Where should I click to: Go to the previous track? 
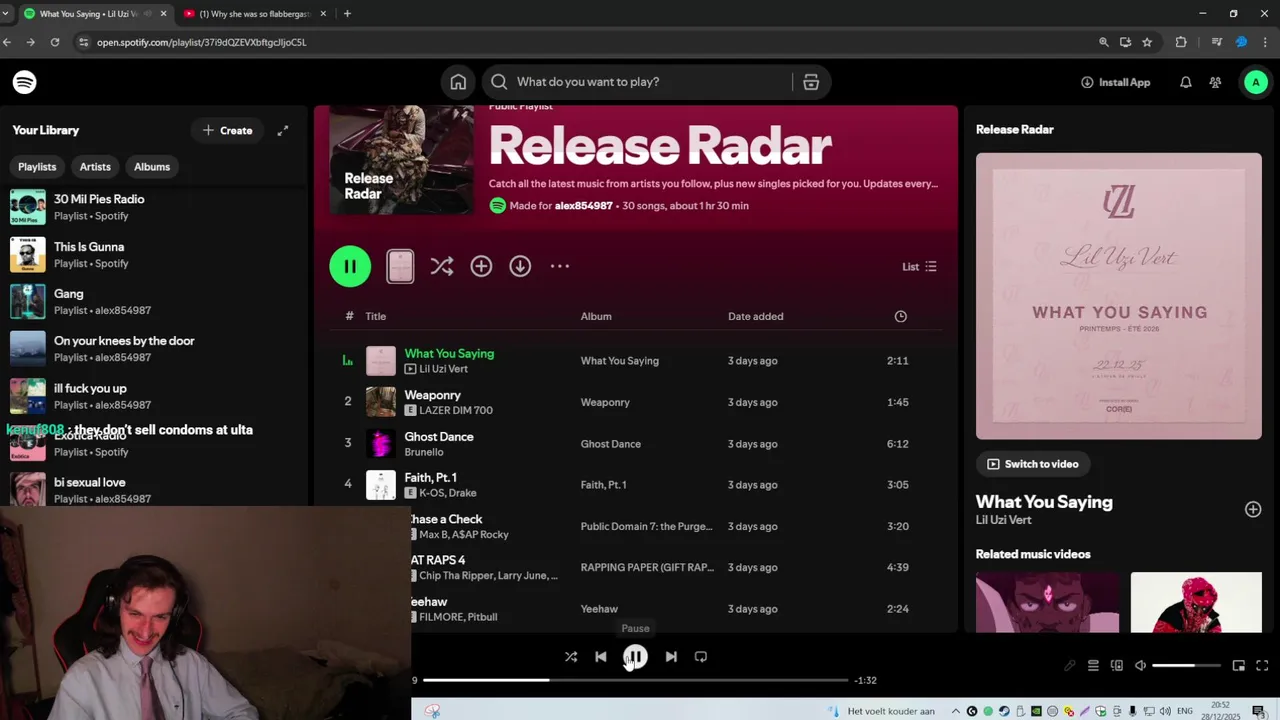click(600, 657)
